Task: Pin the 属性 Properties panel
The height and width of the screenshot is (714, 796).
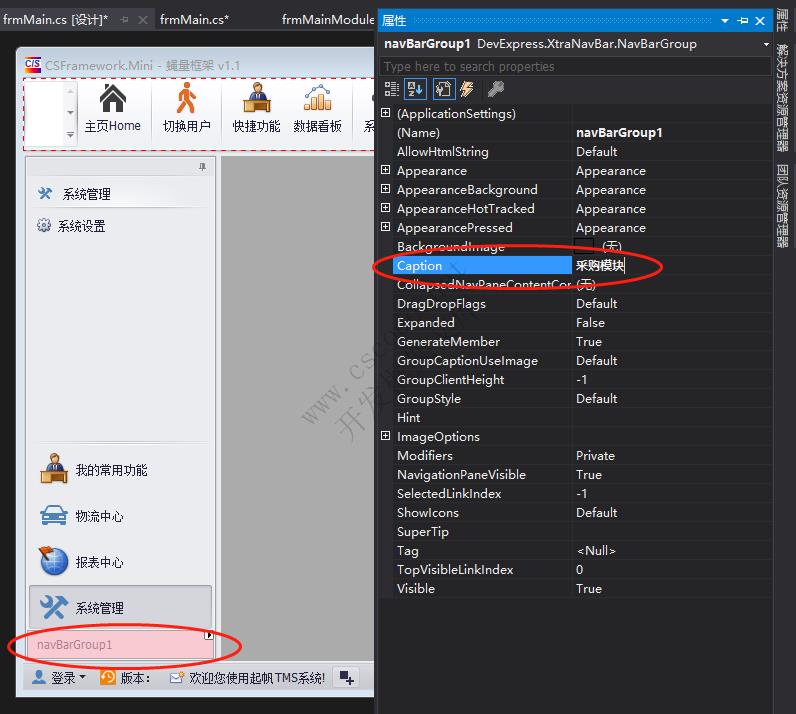Action: 743,21
